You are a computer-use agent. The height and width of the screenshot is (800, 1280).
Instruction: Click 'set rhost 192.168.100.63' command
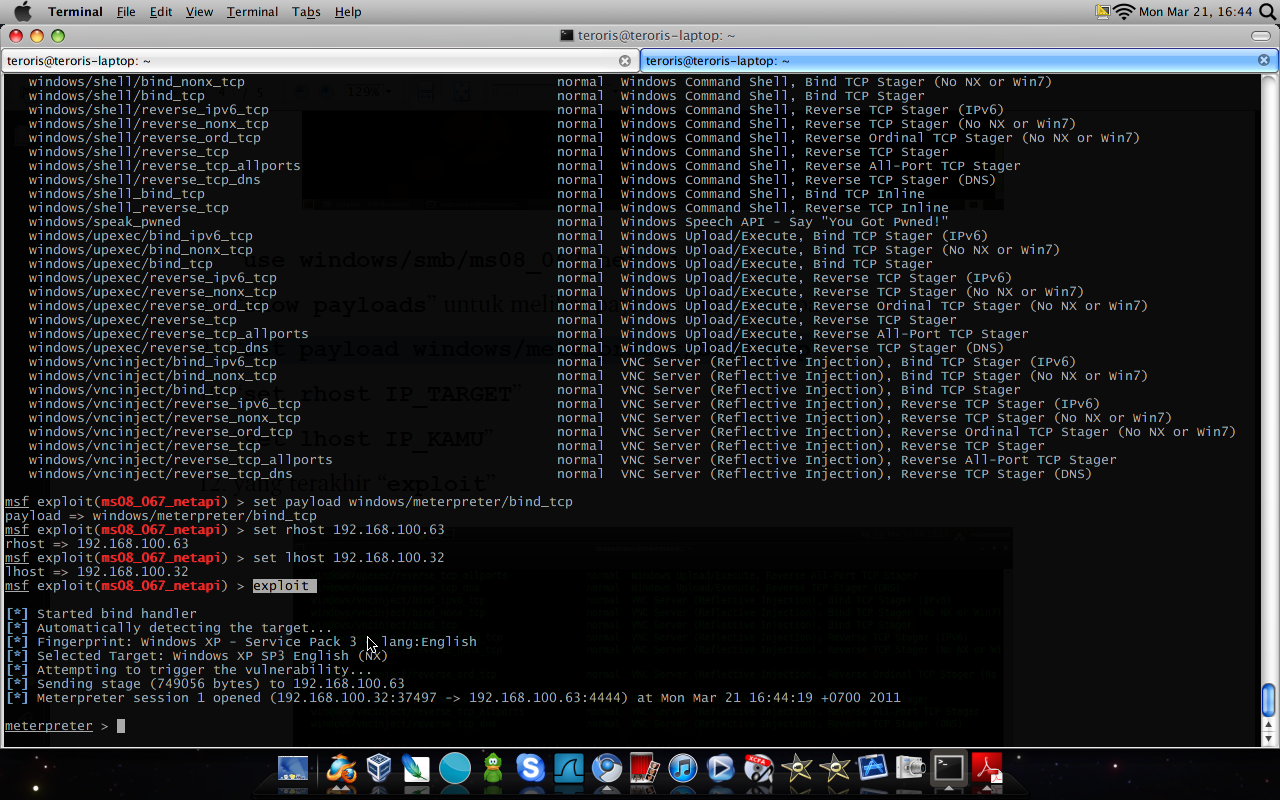(x=349, y=530)
